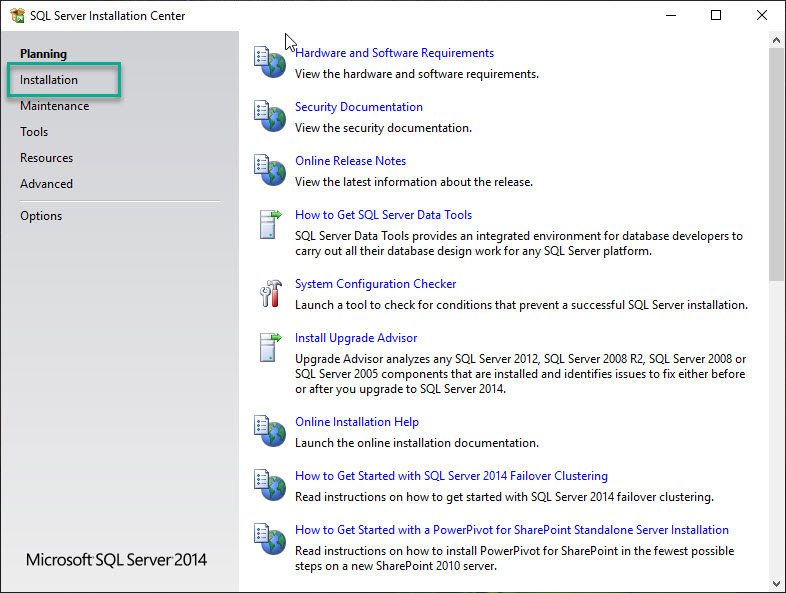
Task: Click the scrollbar down arrow
Action: 776,583
